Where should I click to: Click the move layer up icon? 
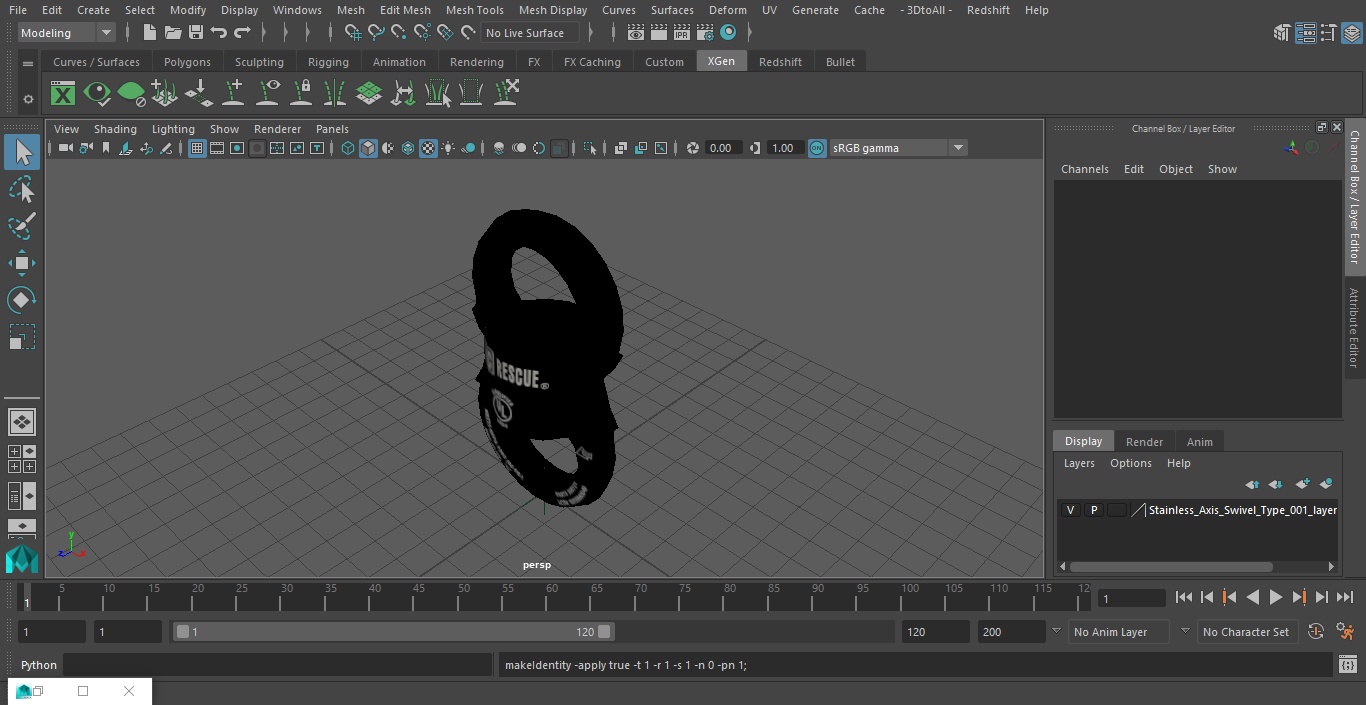[x=1252, y=484]
